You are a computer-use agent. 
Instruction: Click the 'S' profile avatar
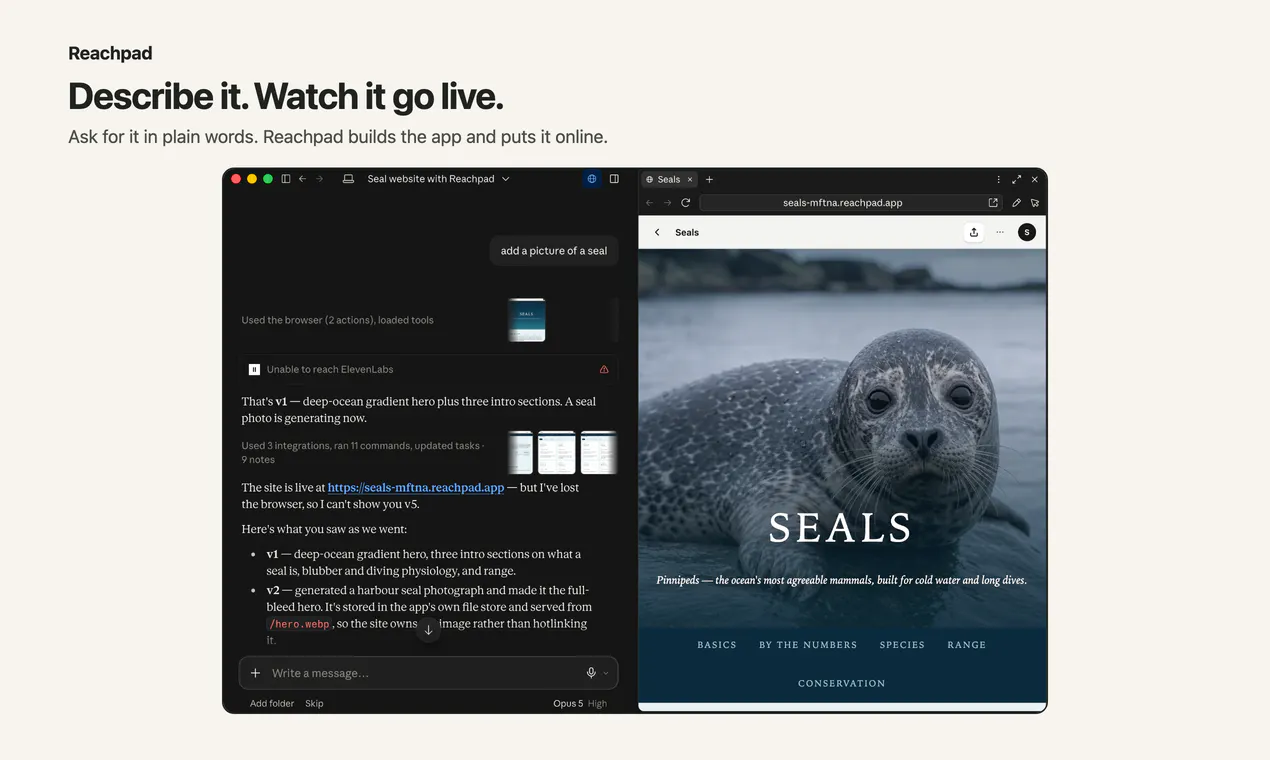(x=1027, y=232)
